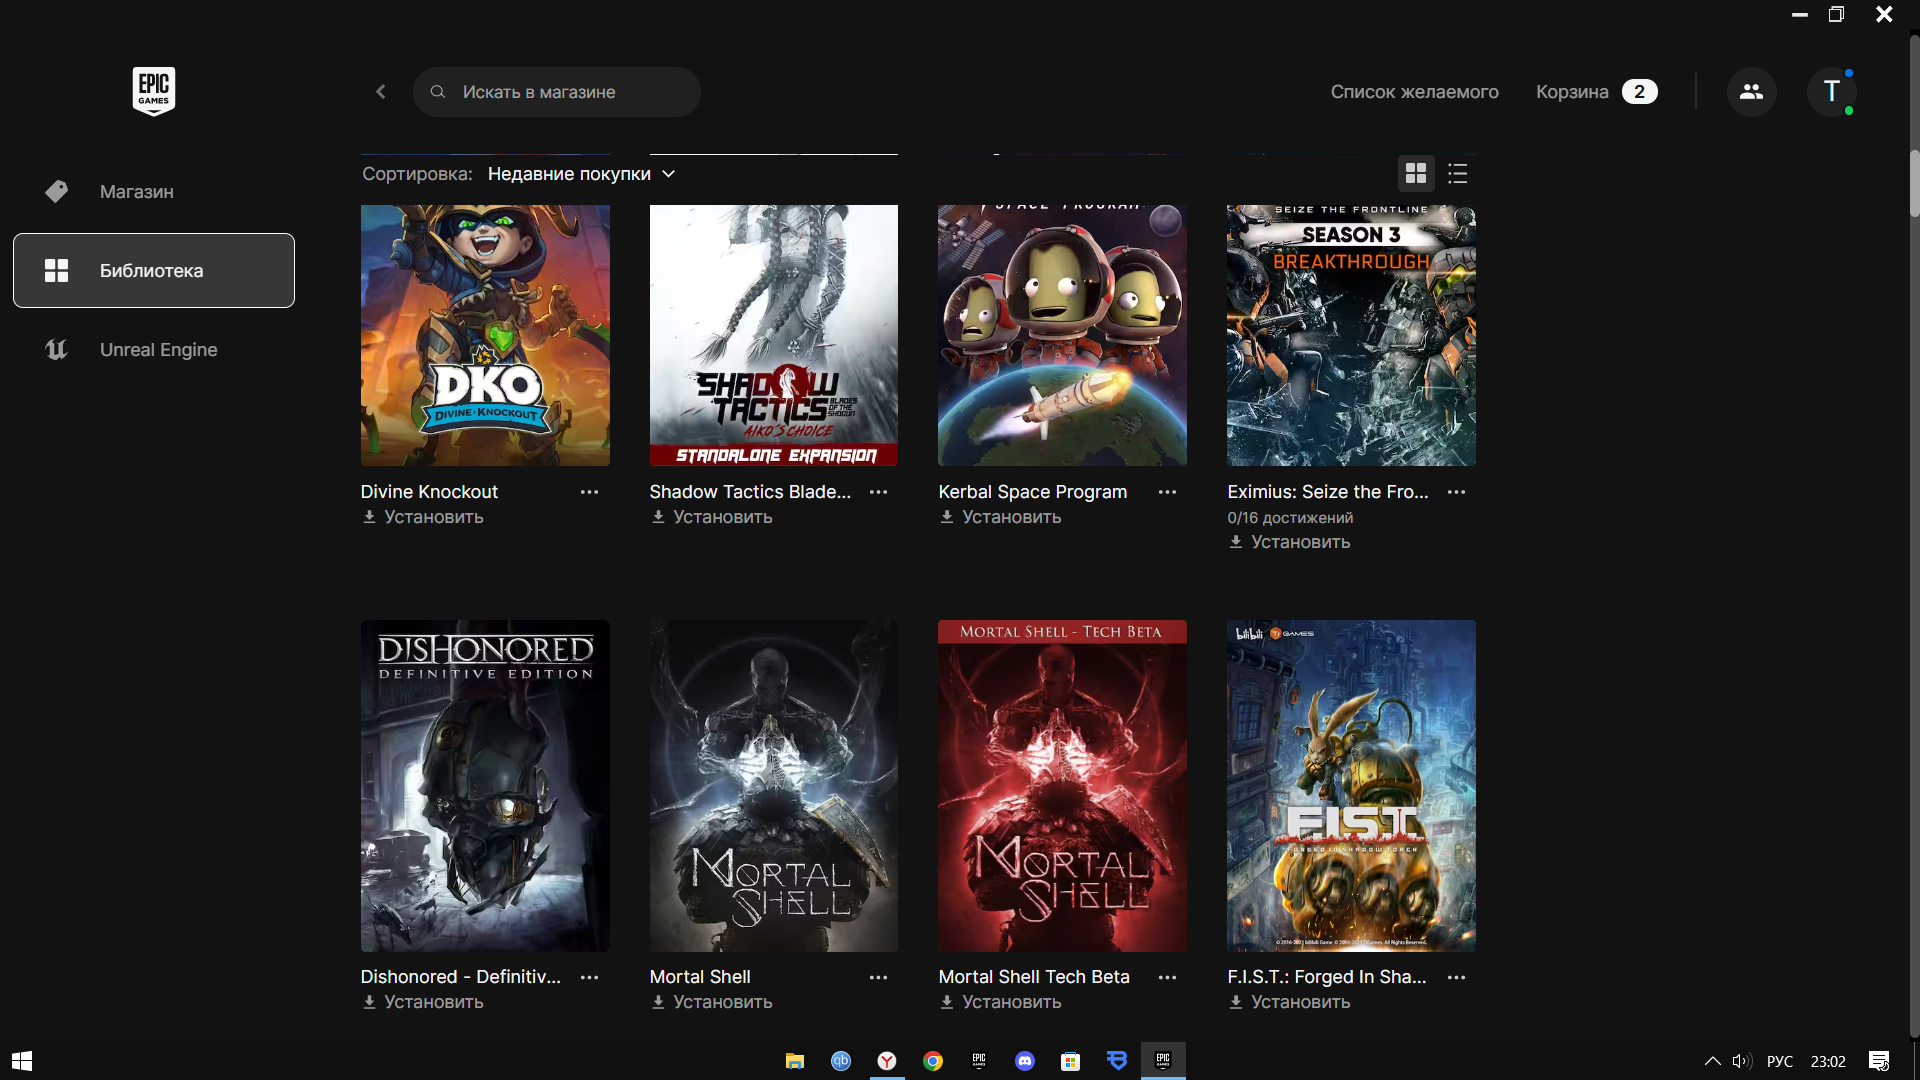Open F.I.S.T. cover art
1920x1080 pixels.
tap(1351, 786)
